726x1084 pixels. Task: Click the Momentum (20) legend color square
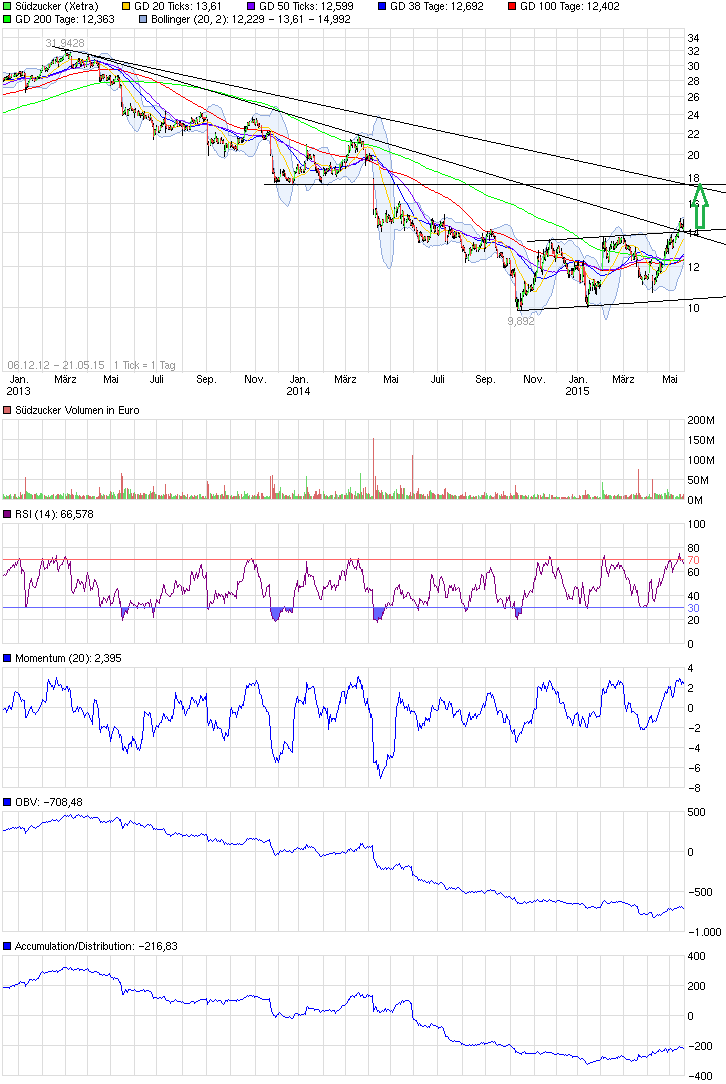click(x=8, y=658)
